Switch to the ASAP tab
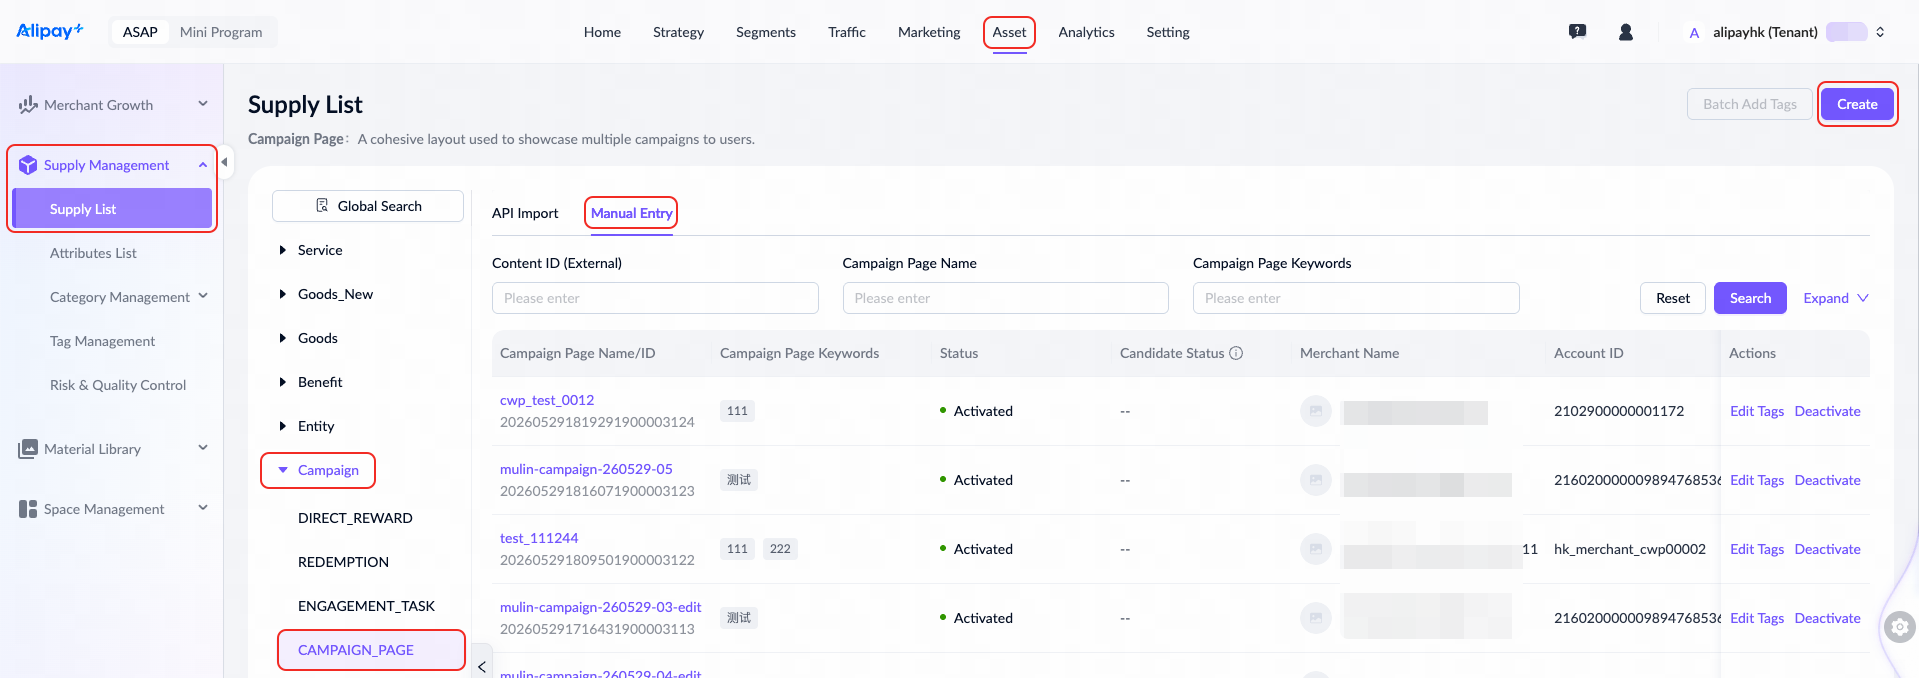 click(x=140, y=32)
